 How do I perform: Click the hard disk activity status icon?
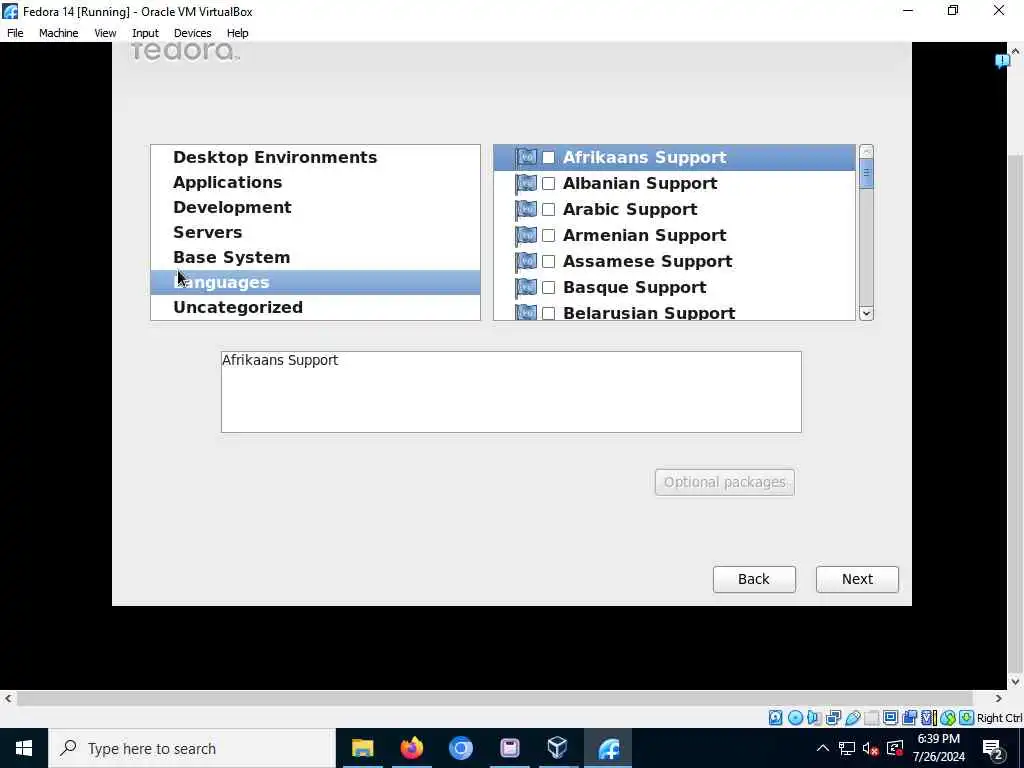pos(775,718)
